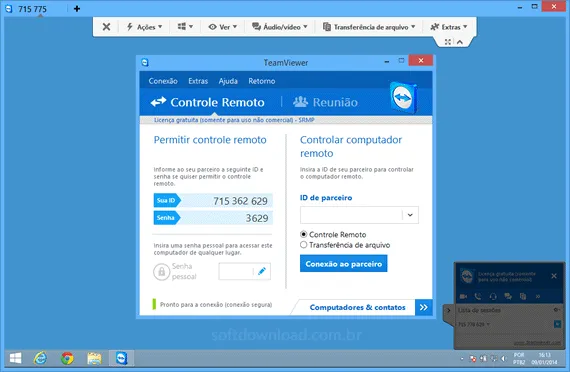Open File Explorer from the taskbar

pyautogui.click(x=95, y=359)
